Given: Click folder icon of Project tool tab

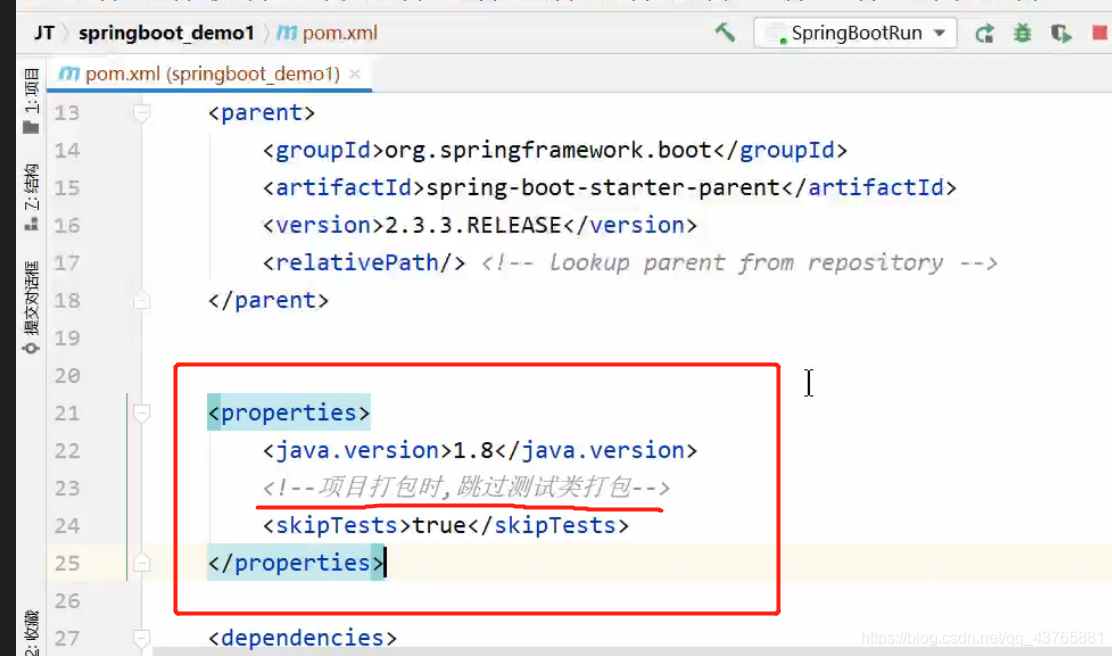Looking at the screenshot, I should tap(31, 128).
